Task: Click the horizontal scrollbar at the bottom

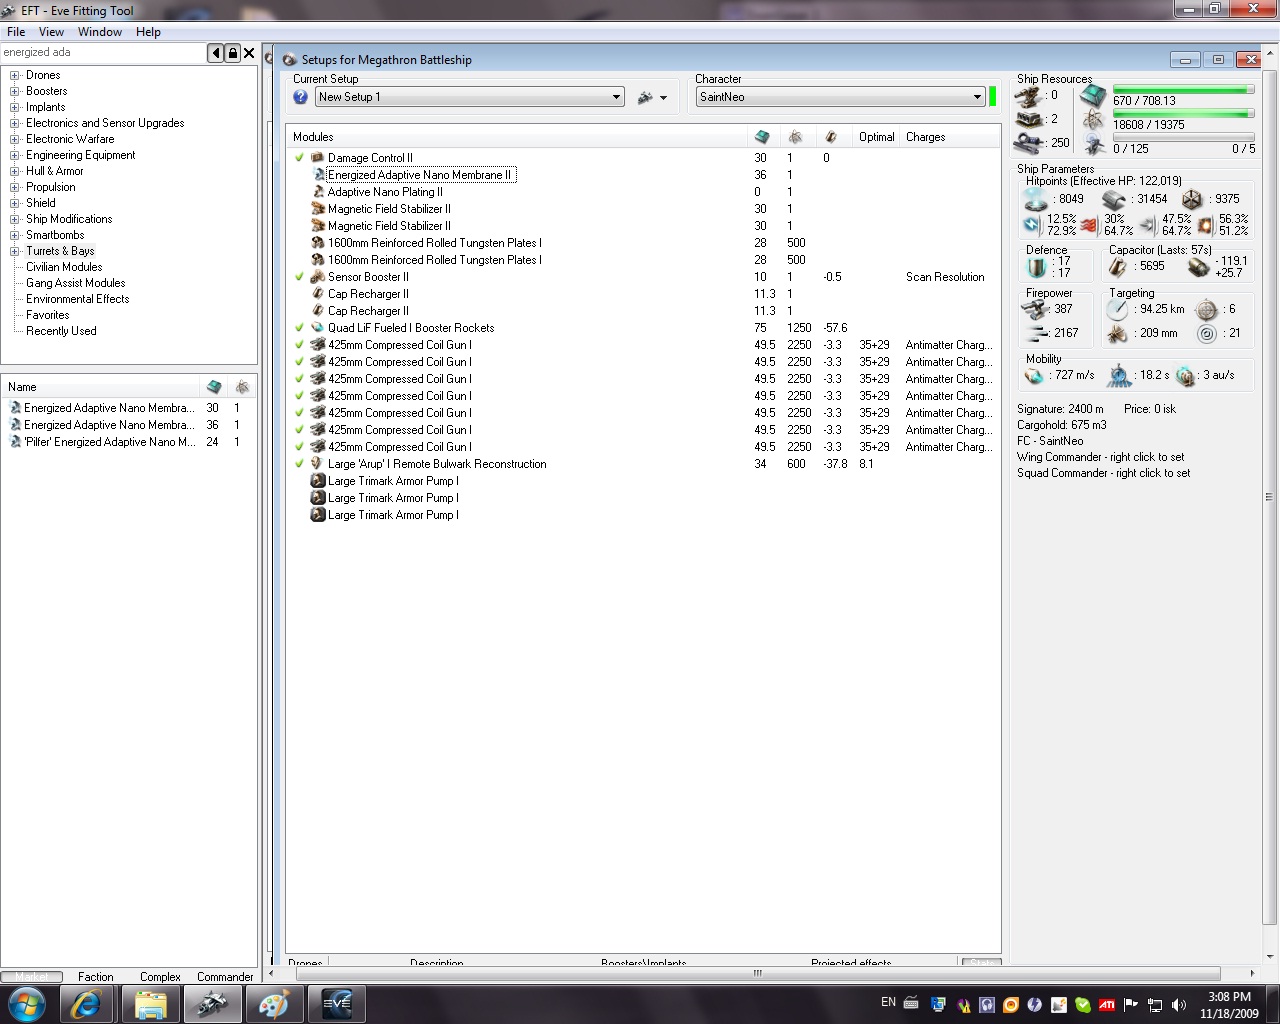Action: (757, 973)
